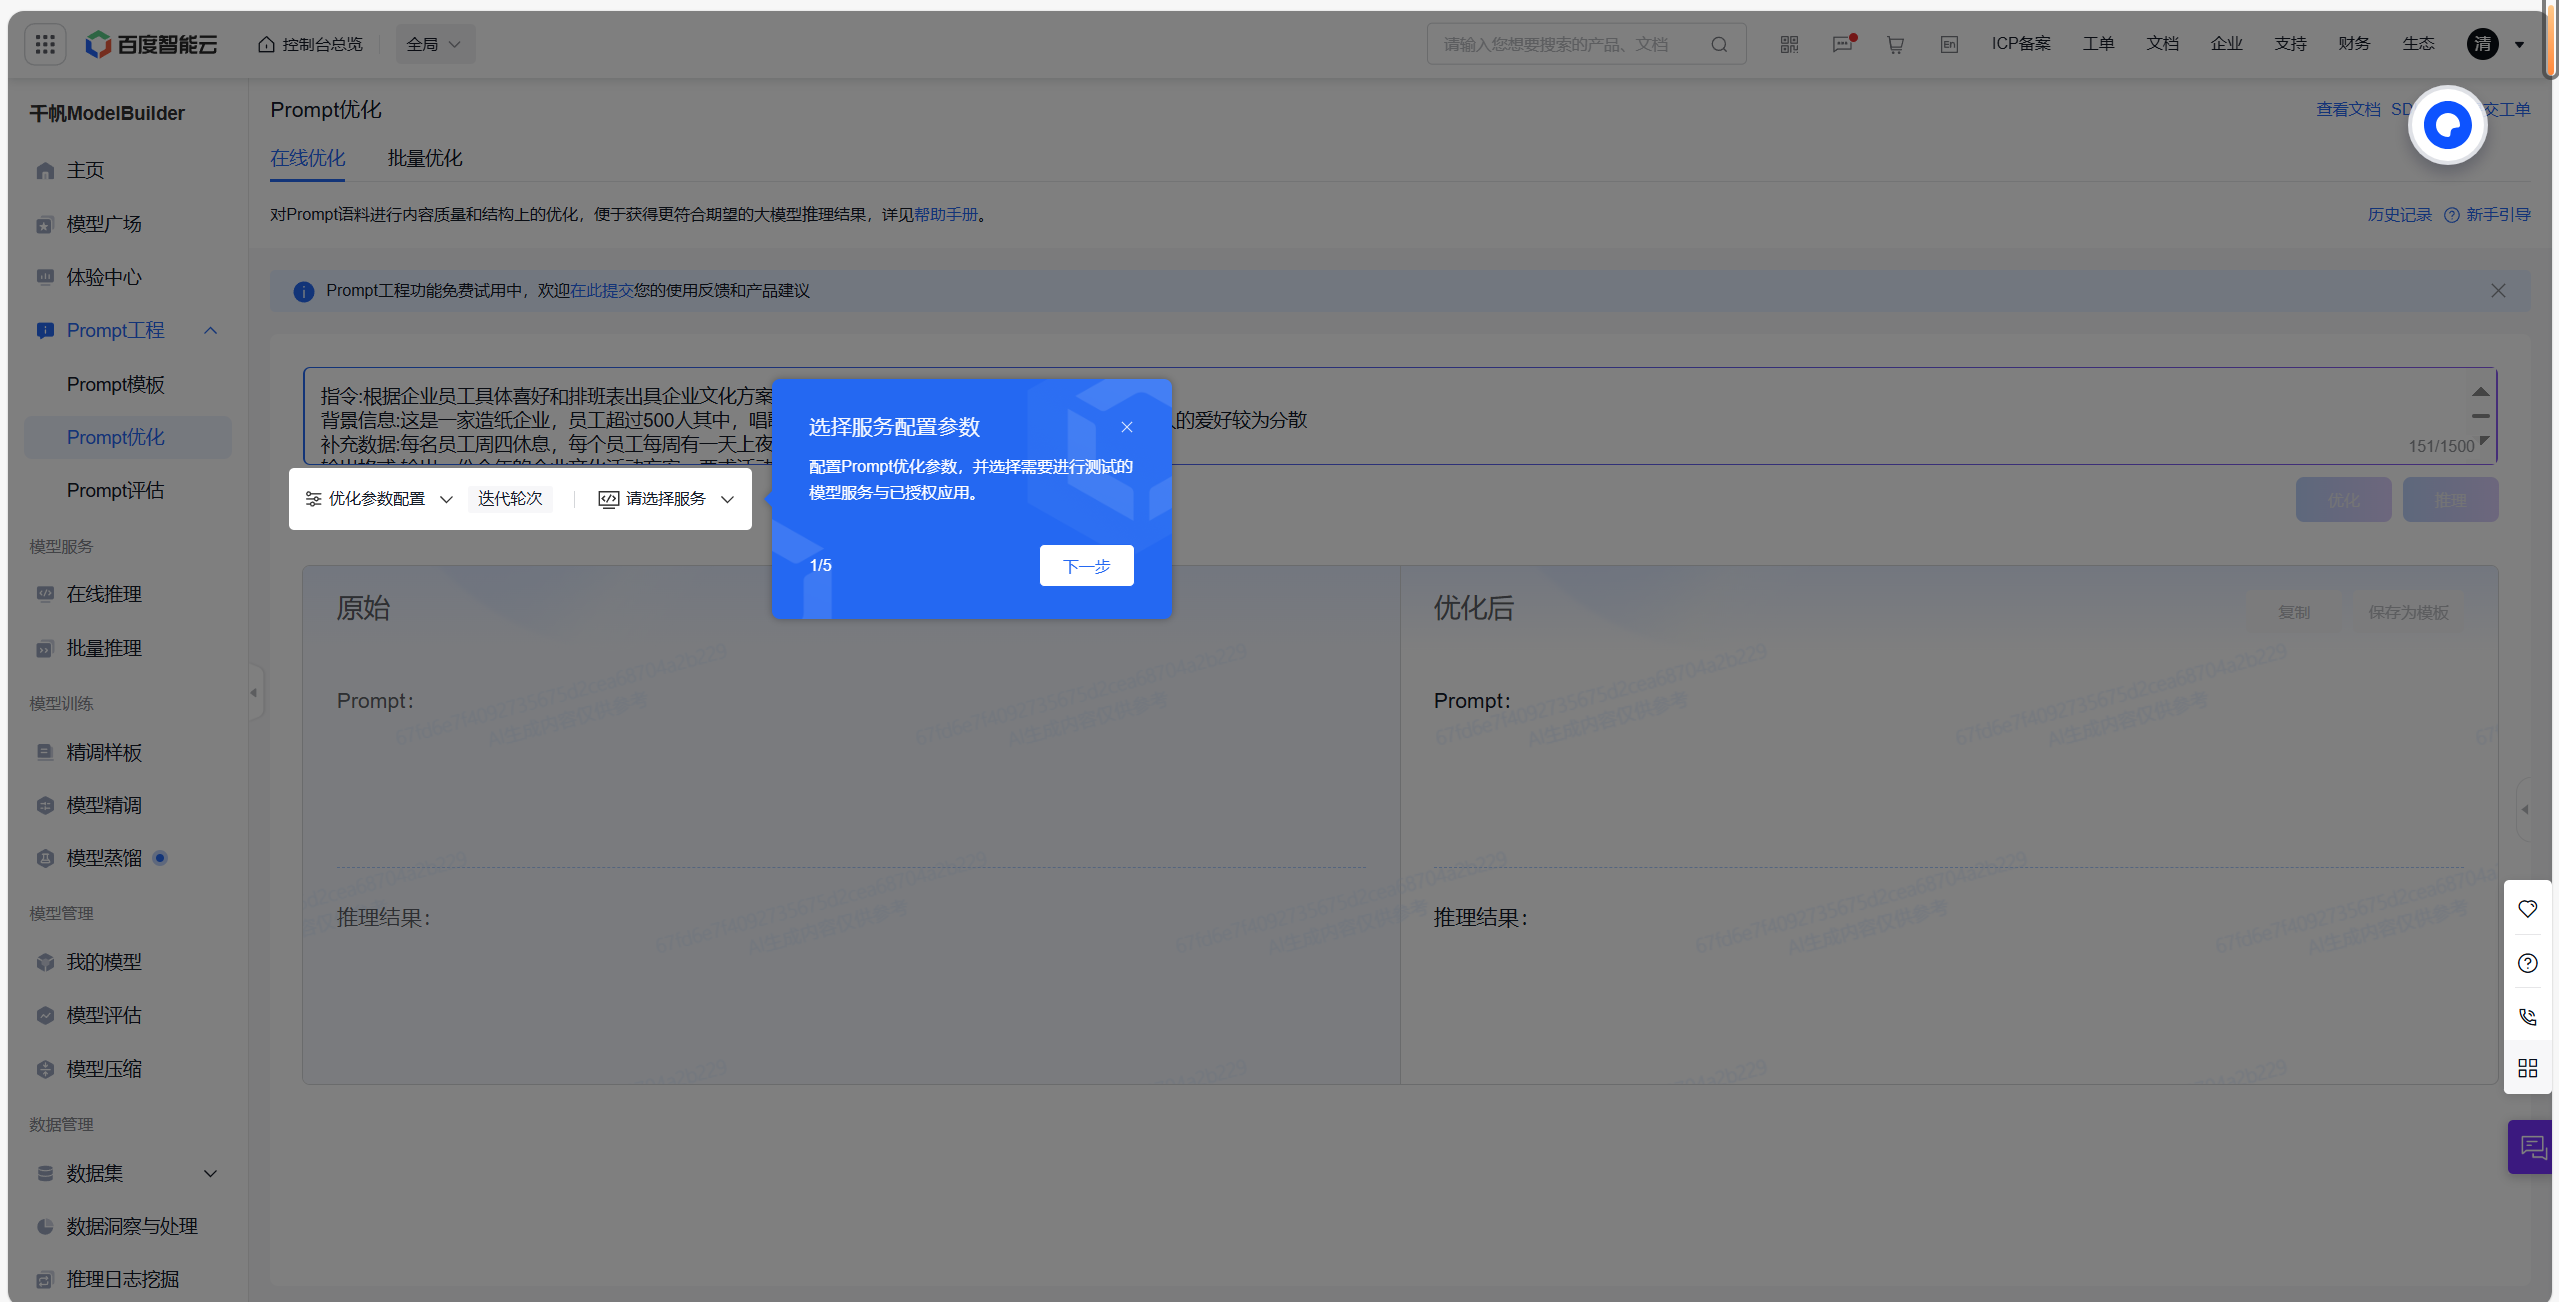
Task: Expand the right side panel arrow handle
Action: point(2525,809)
